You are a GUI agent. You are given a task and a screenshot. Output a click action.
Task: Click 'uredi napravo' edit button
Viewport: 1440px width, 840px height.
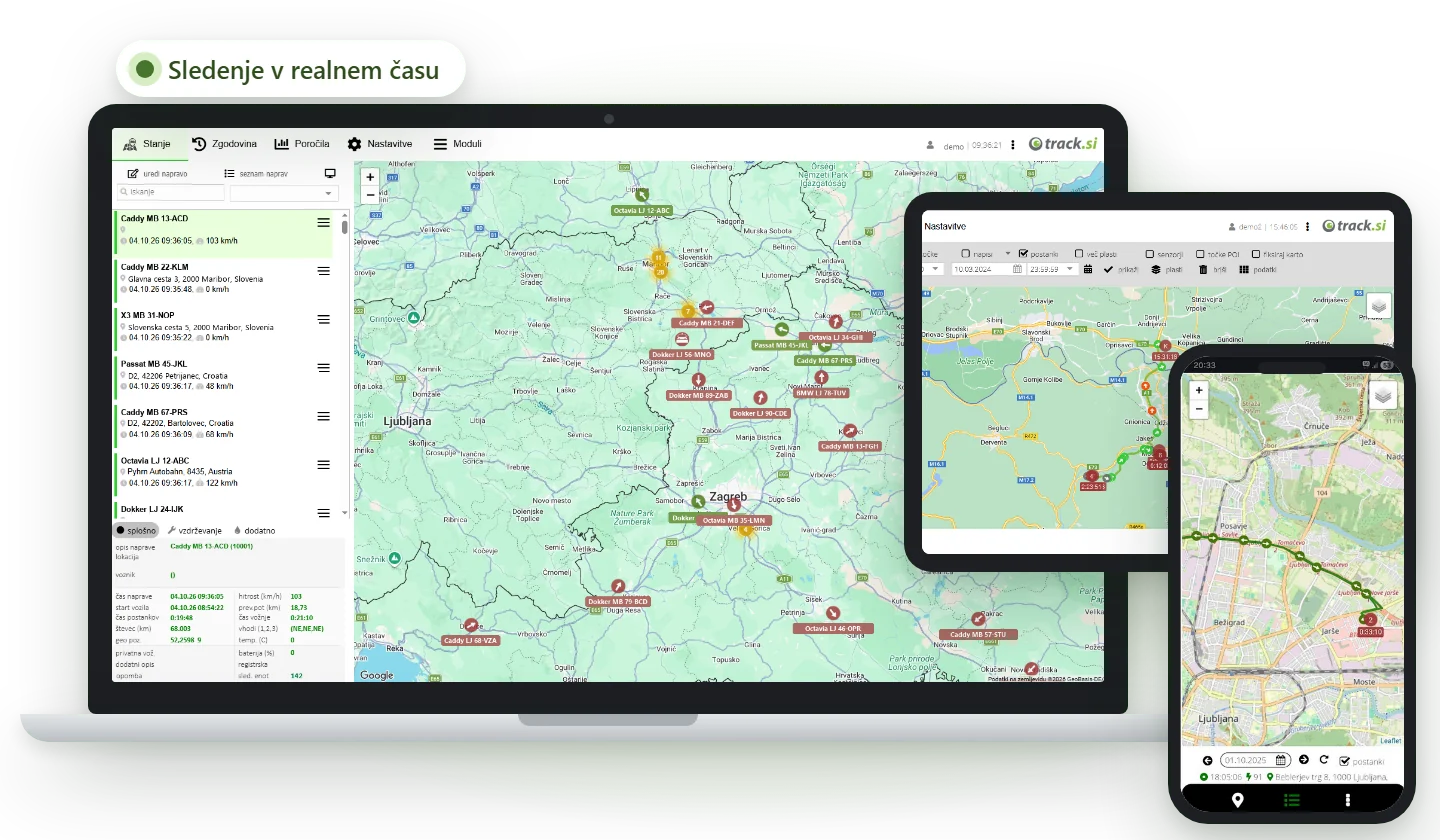coord(157,174)
